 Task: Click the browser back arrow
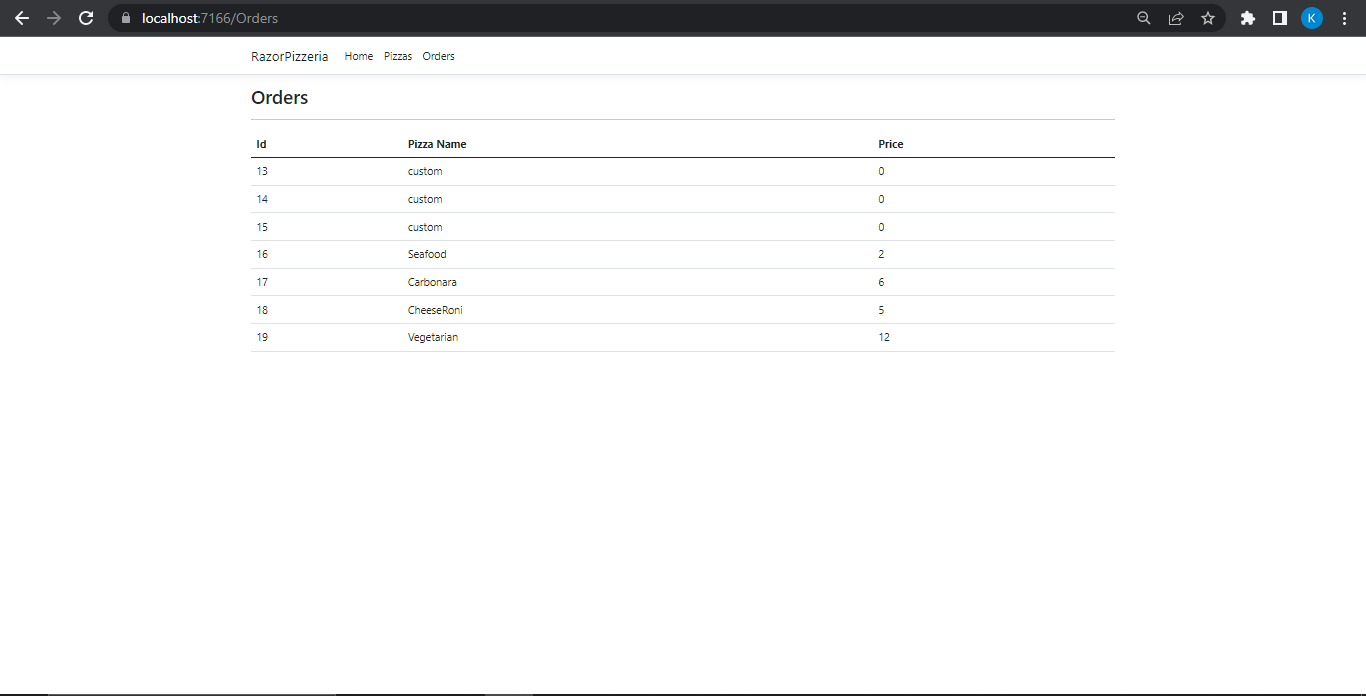coord(21,17)
